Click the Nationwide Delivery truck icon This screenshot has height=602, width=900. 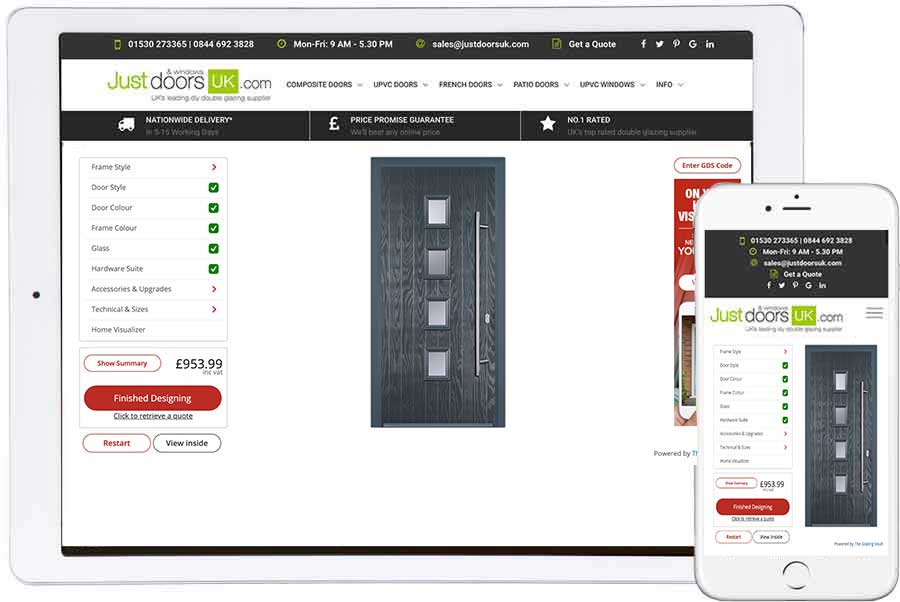pyautogui.click(x=125, y=124)
